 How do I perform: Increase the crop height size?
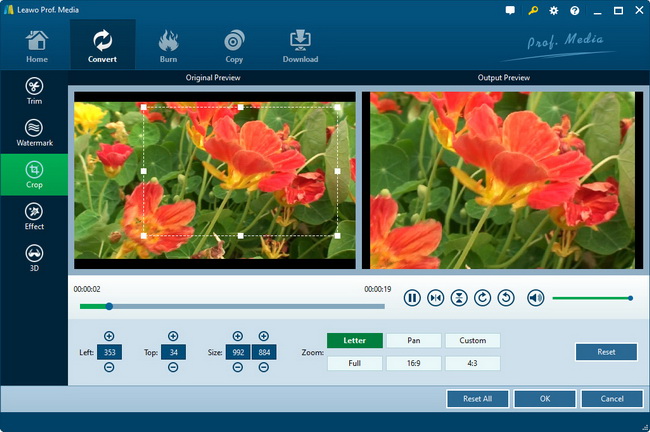[264, 336]
